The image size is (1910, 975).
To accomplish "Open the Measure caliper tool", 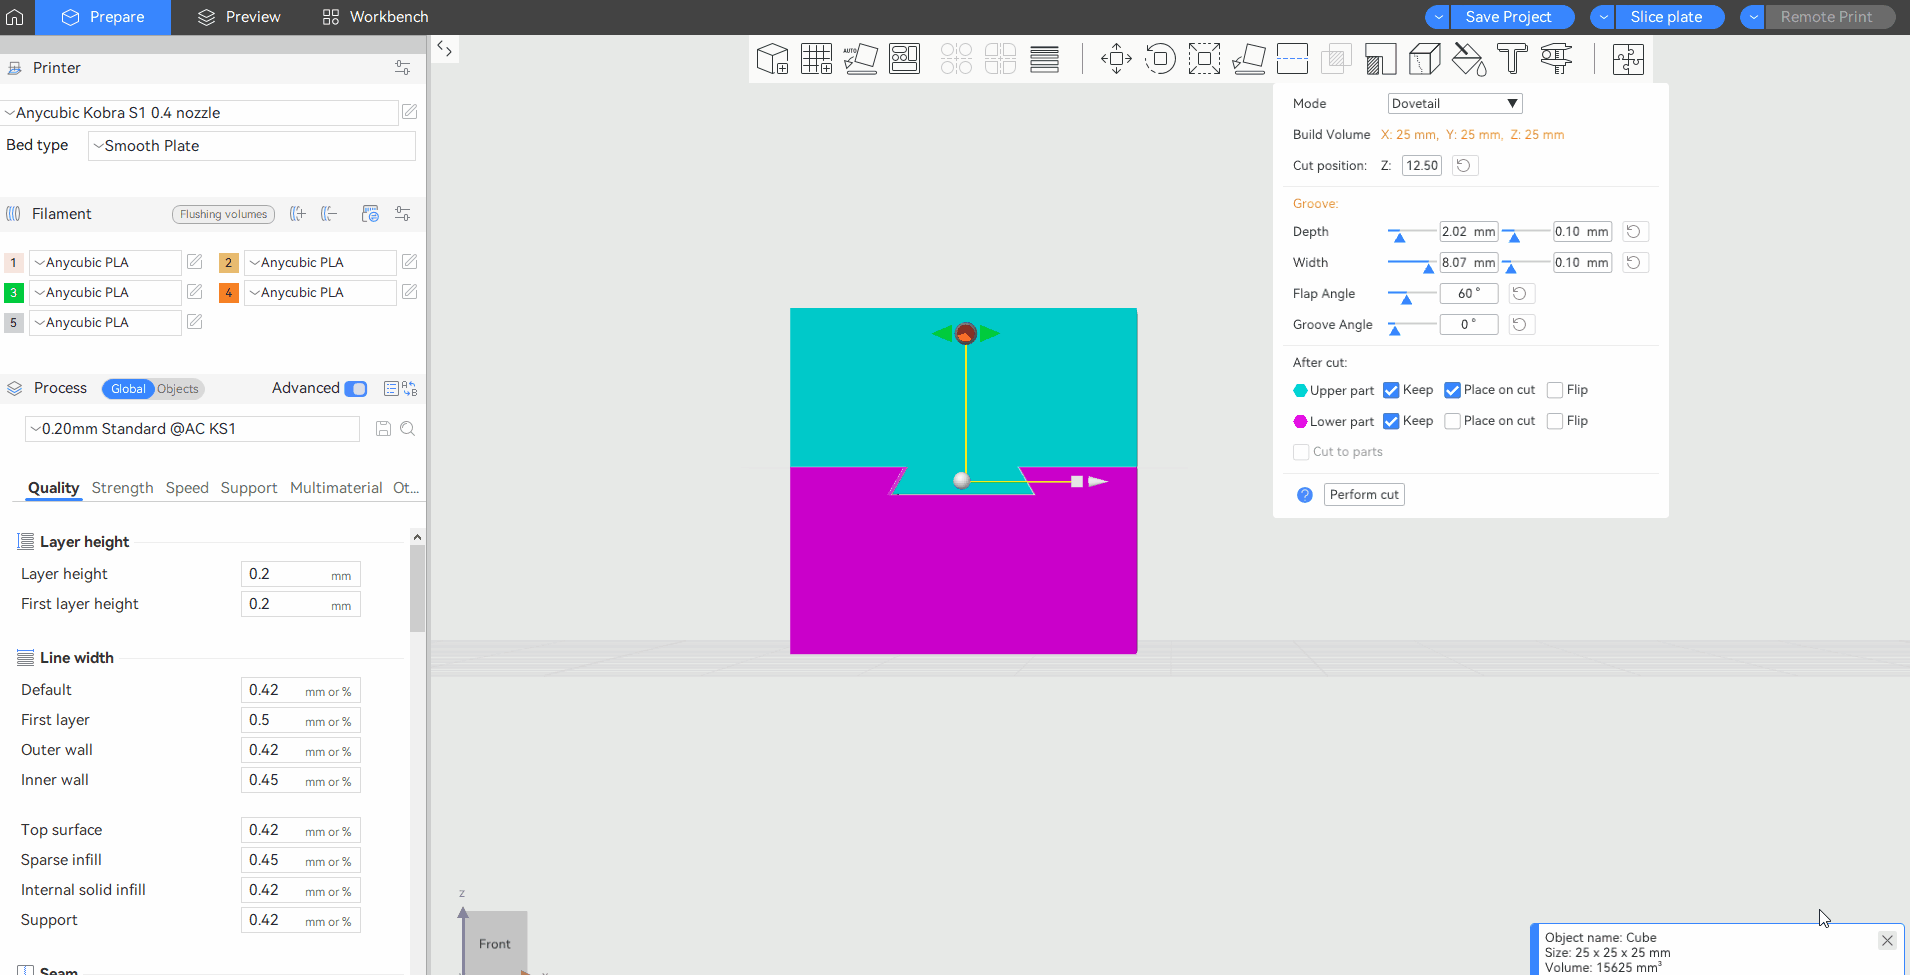I will click(x=1556, y=59).
